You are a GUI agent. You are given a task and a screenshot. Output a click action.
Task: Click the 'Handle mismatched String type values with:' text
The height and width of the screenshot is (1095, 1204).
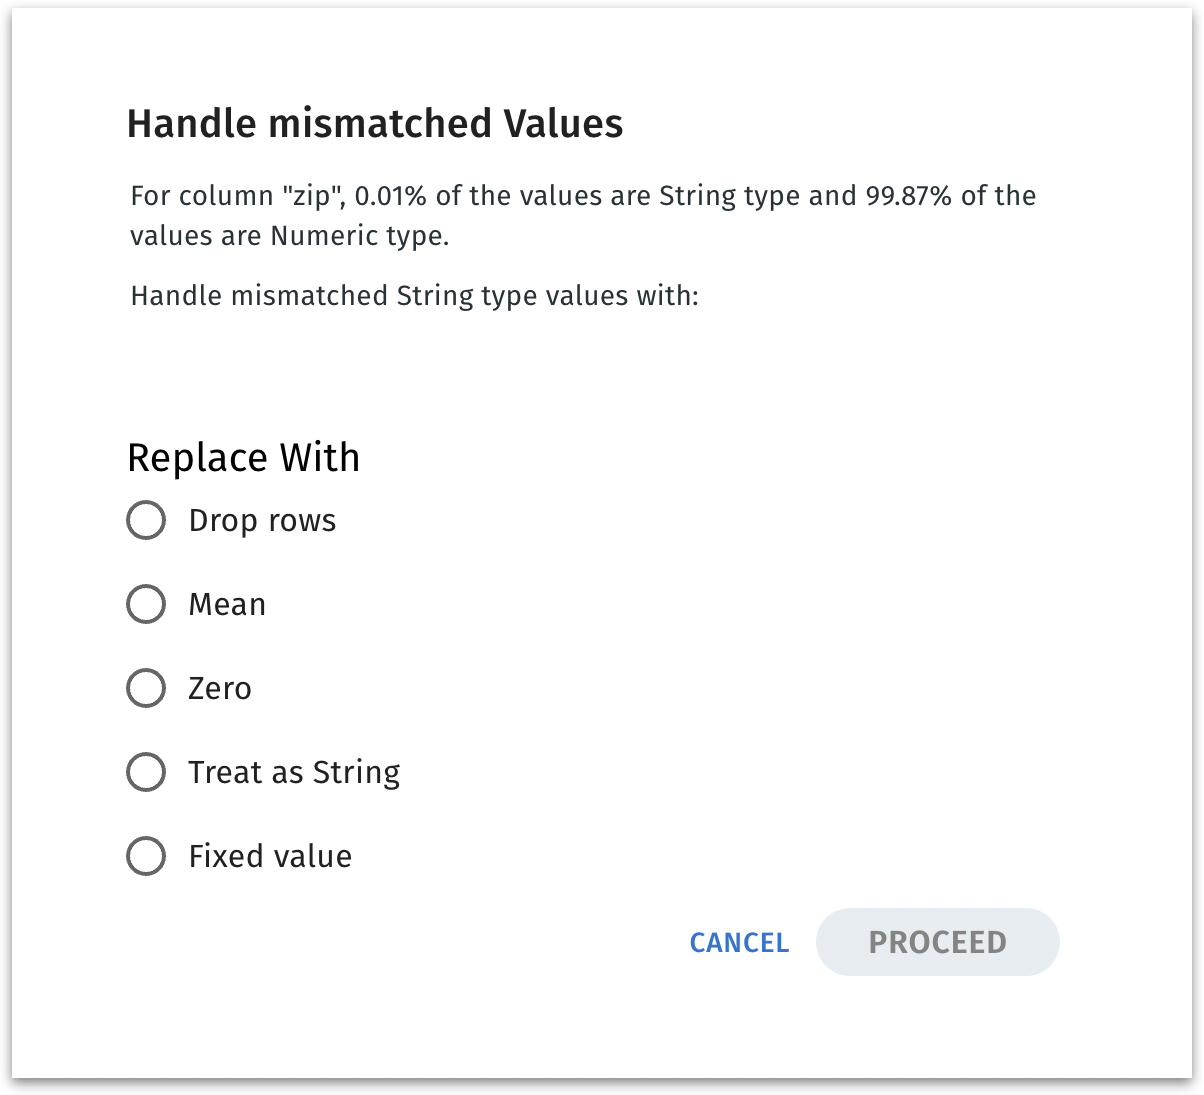coord(414,297)
